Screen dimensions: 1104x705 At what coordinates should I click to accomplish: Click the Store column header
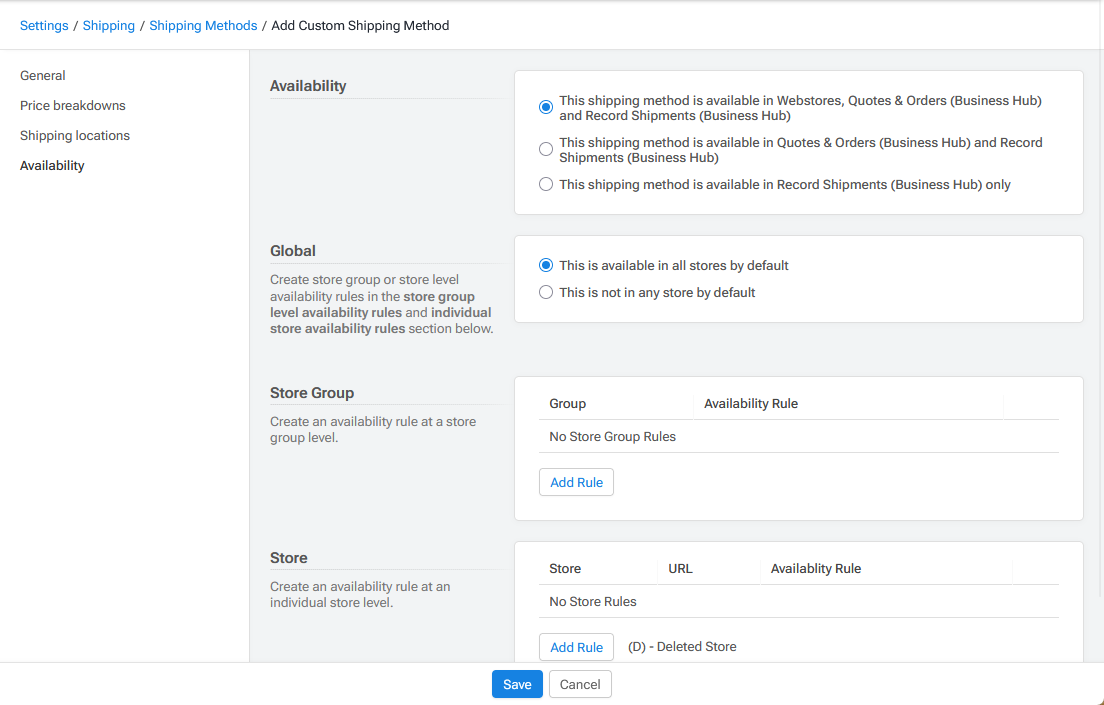pyautogui.click(x=565, y=568)
